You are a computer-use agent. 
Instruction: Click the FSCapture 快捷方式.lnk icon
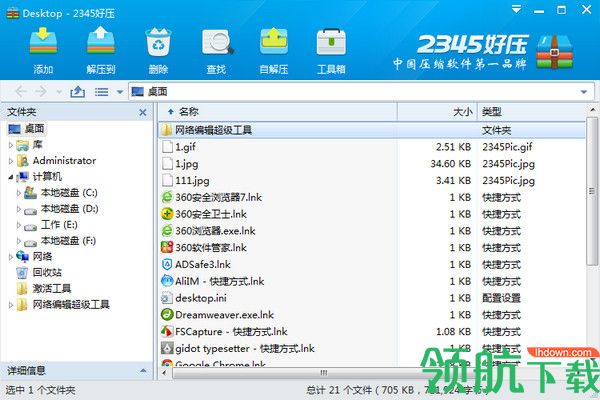tap(167, 332)
